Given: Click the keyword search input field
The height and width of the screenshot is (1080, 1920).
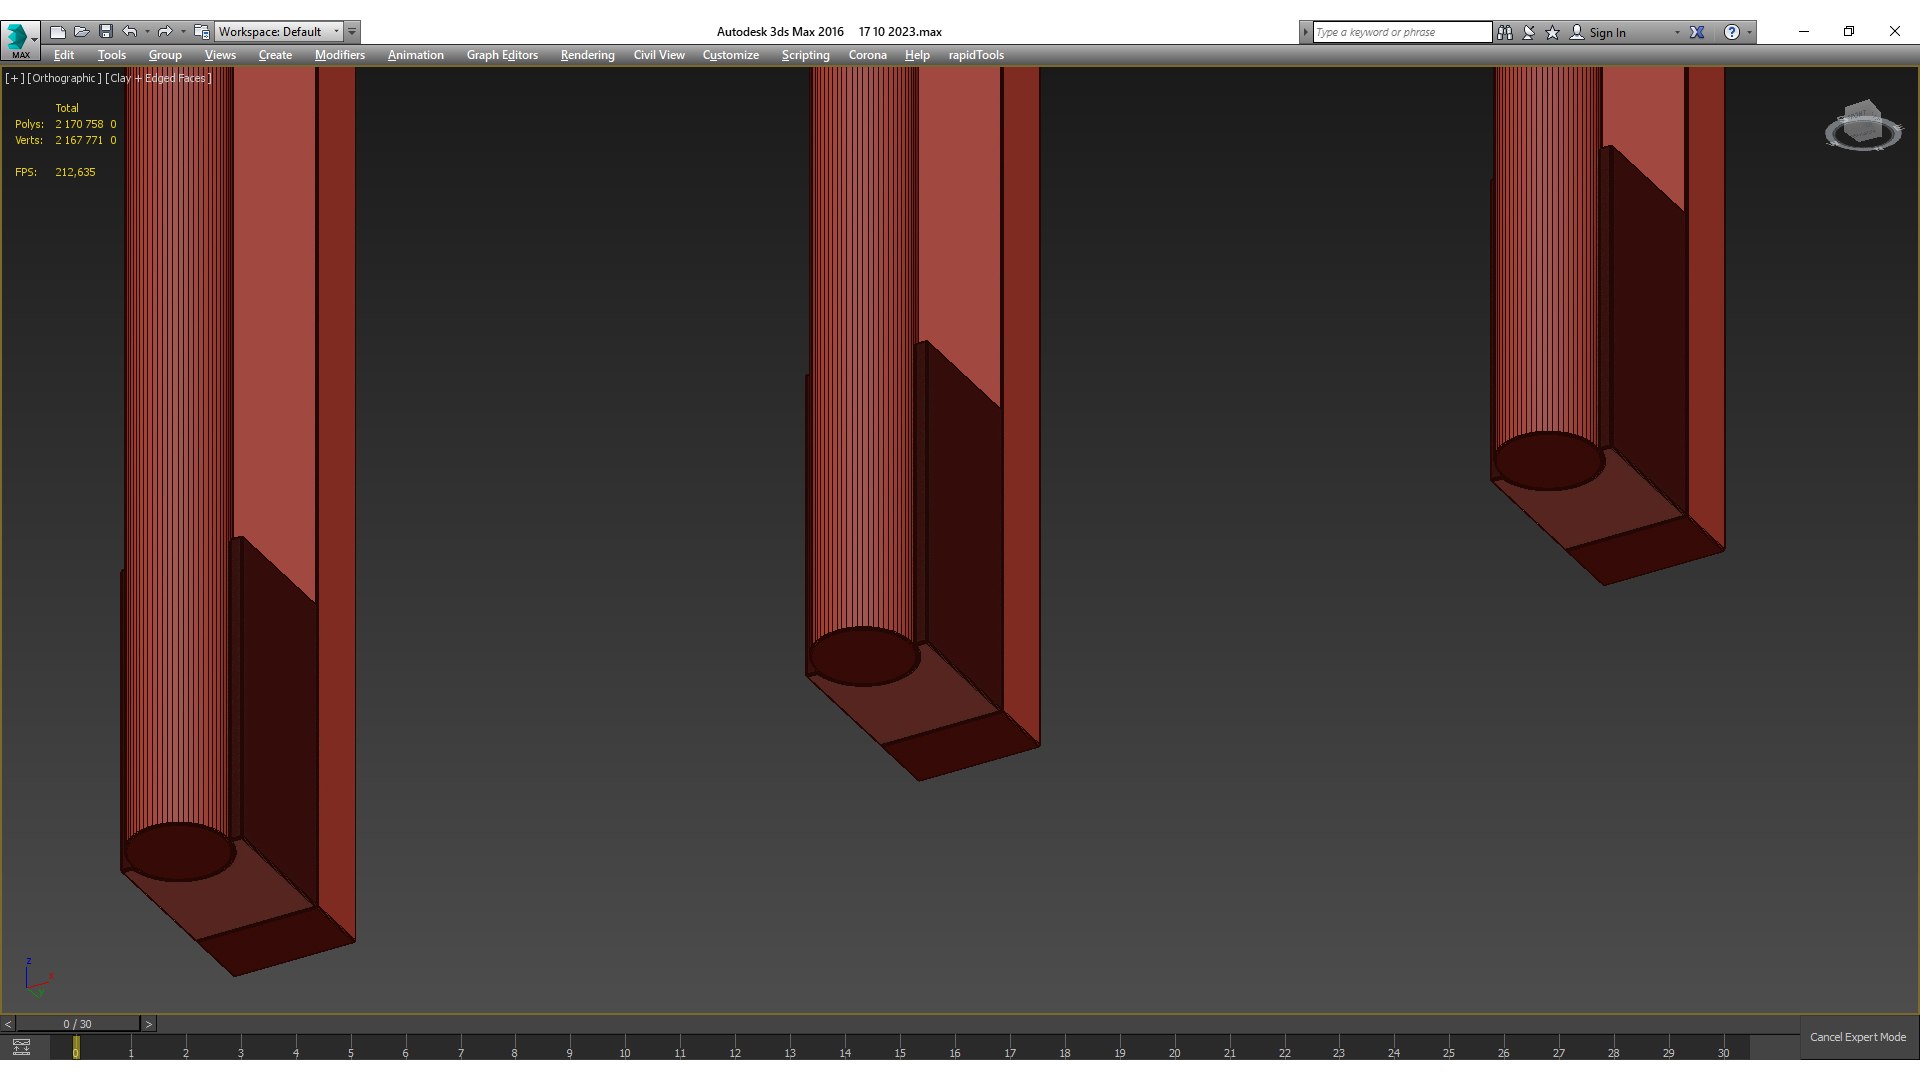Looking at the screenshot, I should [1400, 32].
